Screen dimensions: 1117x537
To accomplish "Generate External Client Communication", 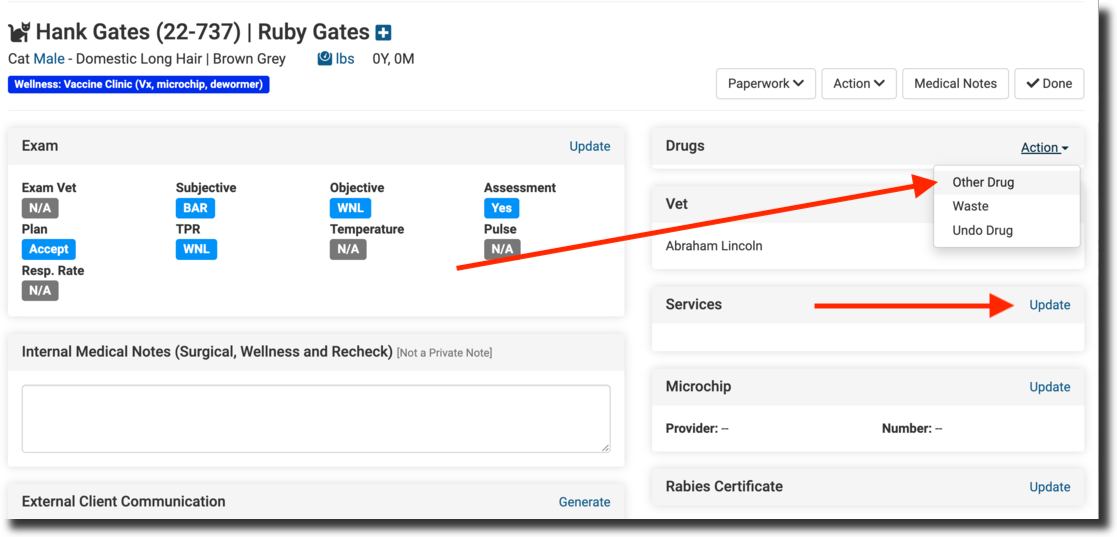I will click(x=584, y=502).
